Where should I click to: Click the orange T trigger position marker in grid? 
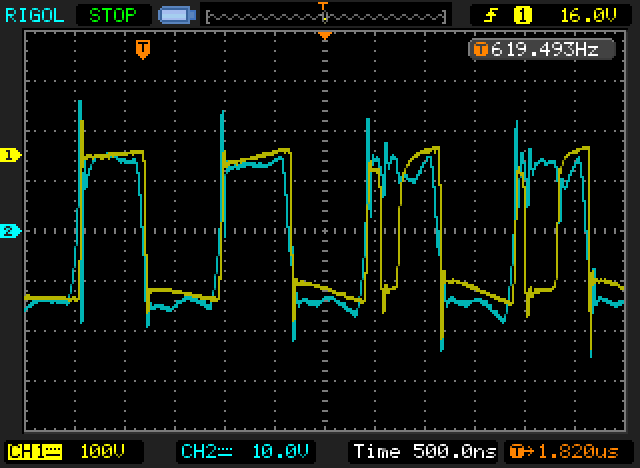143,48
